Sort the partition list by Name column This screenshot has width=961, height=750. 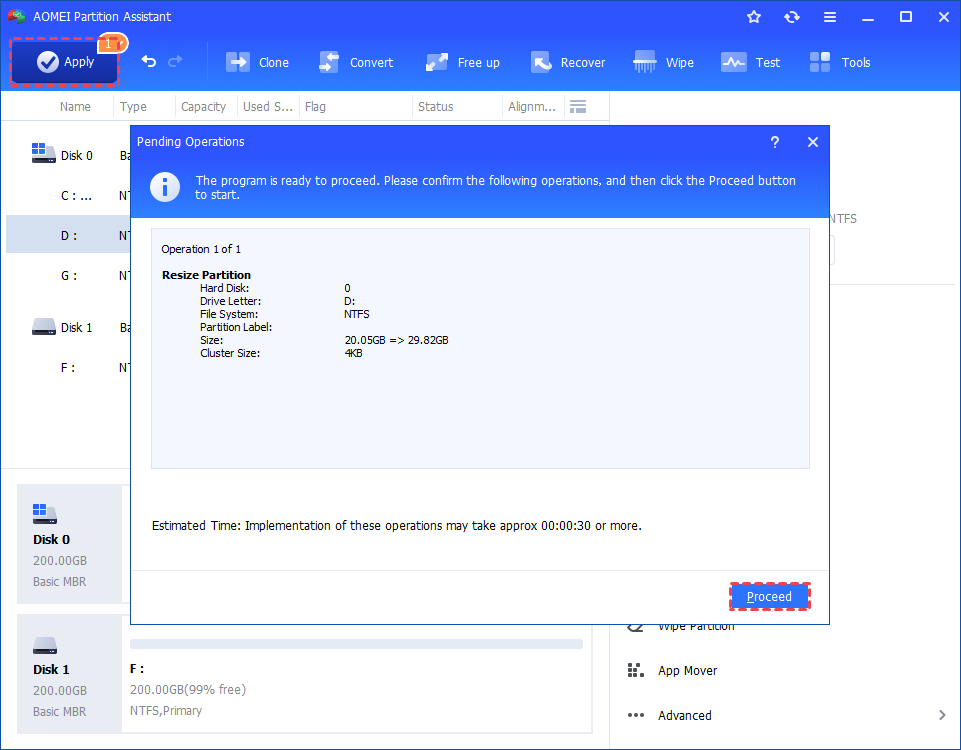pos(75,107)
